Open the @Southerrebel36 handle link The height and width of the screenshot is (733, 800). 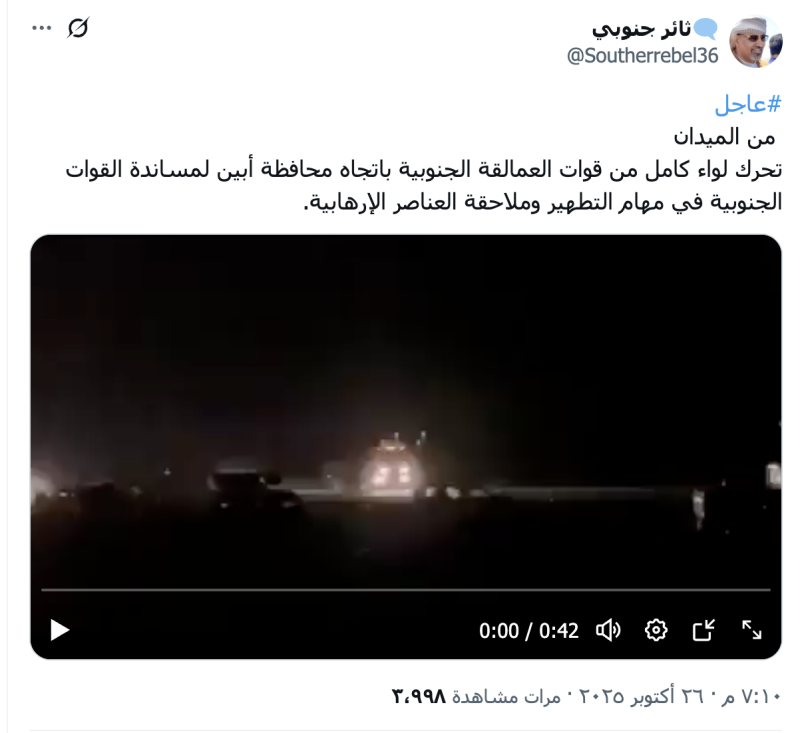click(x=642, y=56)
